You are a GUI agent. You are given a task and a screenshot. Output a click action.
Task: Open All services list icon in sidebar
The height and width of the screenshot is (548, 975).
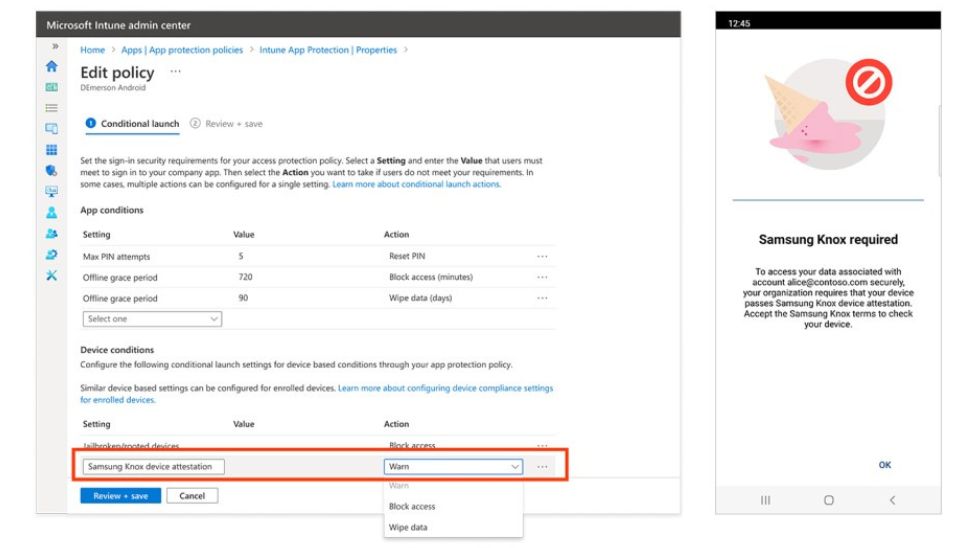click(52, 108)
